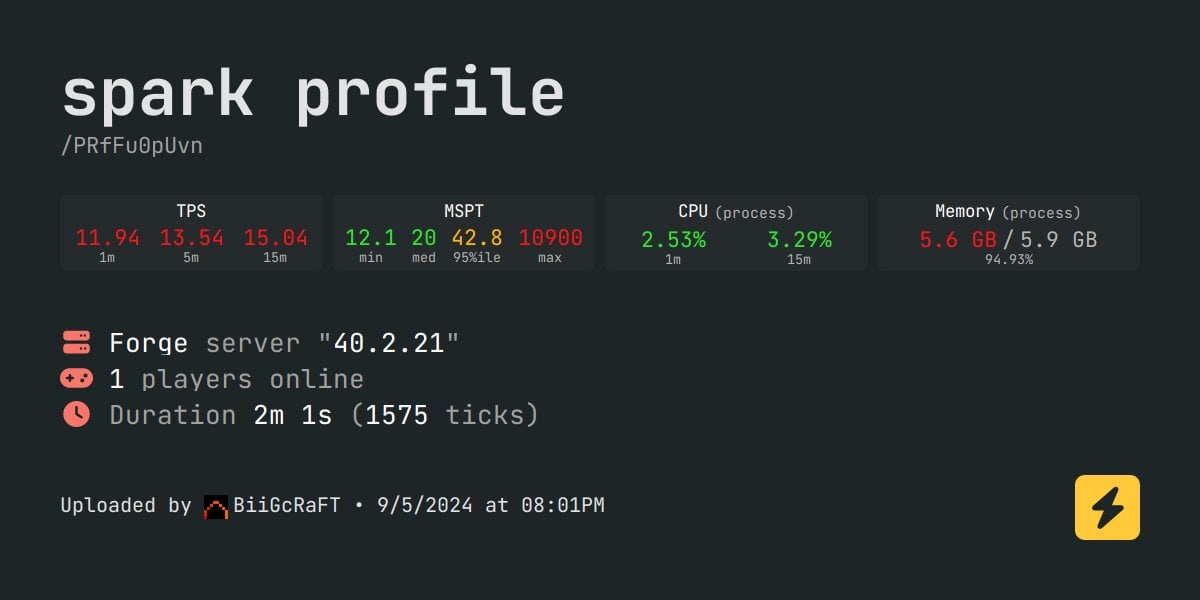1200x600 pixels.
Task: Click the MSPT min value 12.1
Action: point(371,238)
